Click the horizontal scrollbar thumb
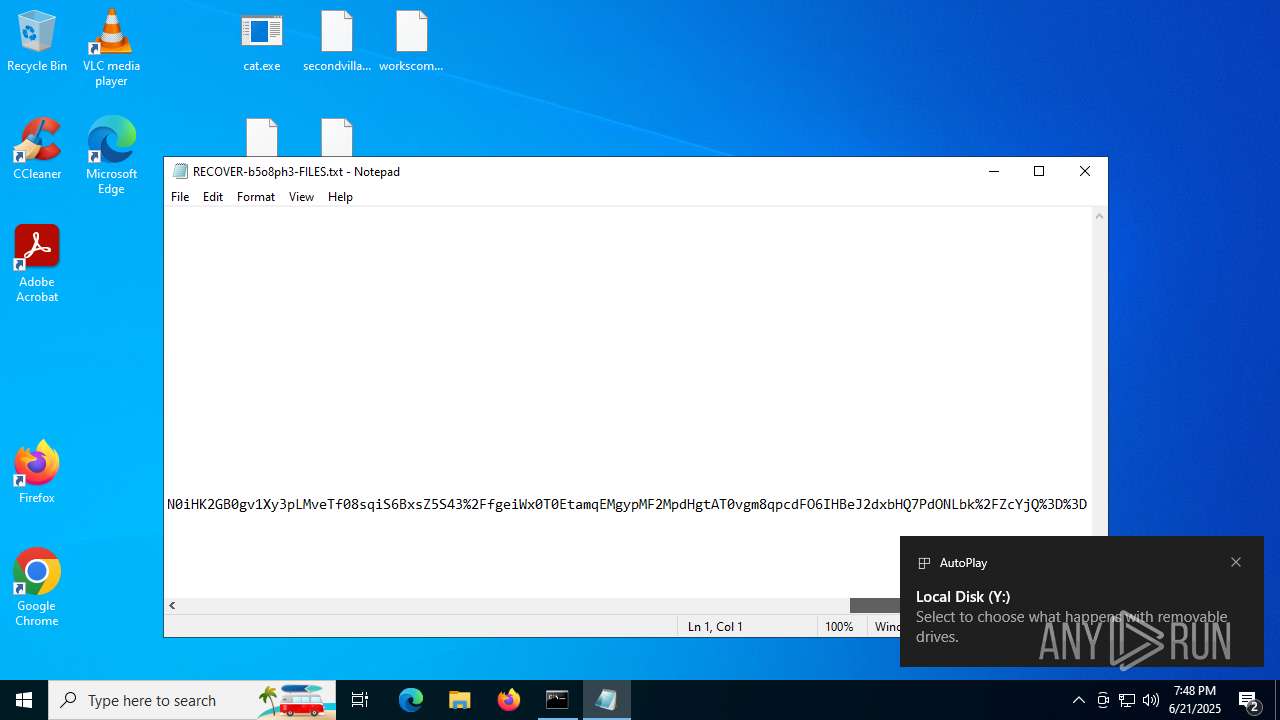The height and width of the screenshot is (720, 1280). 875,605
